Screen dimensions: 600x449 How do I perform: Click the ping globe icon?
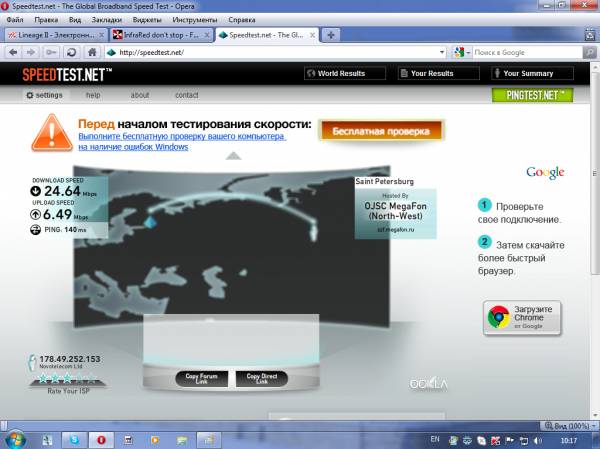[x=36, y=230]
